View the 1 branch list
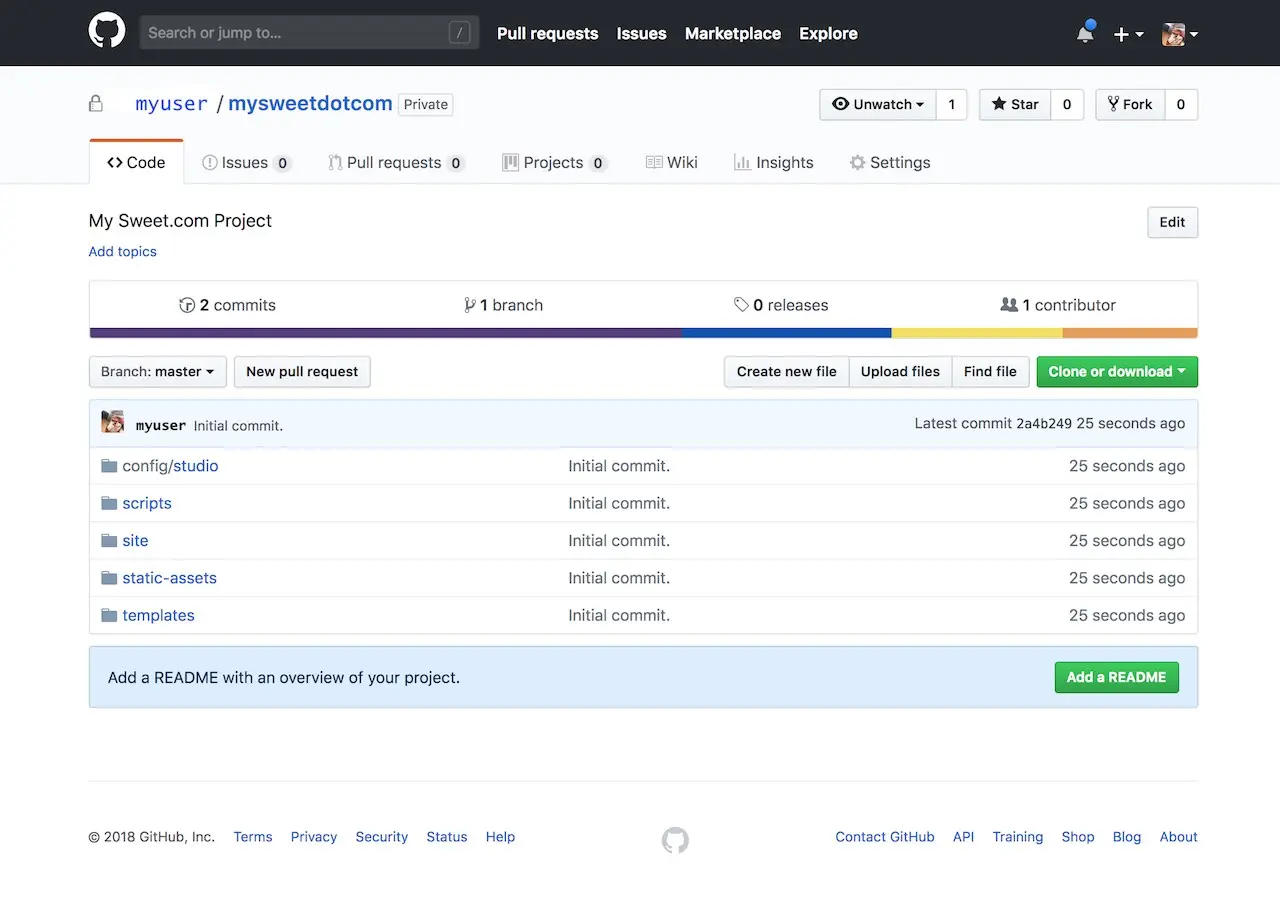1280x905 pixels. click(x=503, y=305)
